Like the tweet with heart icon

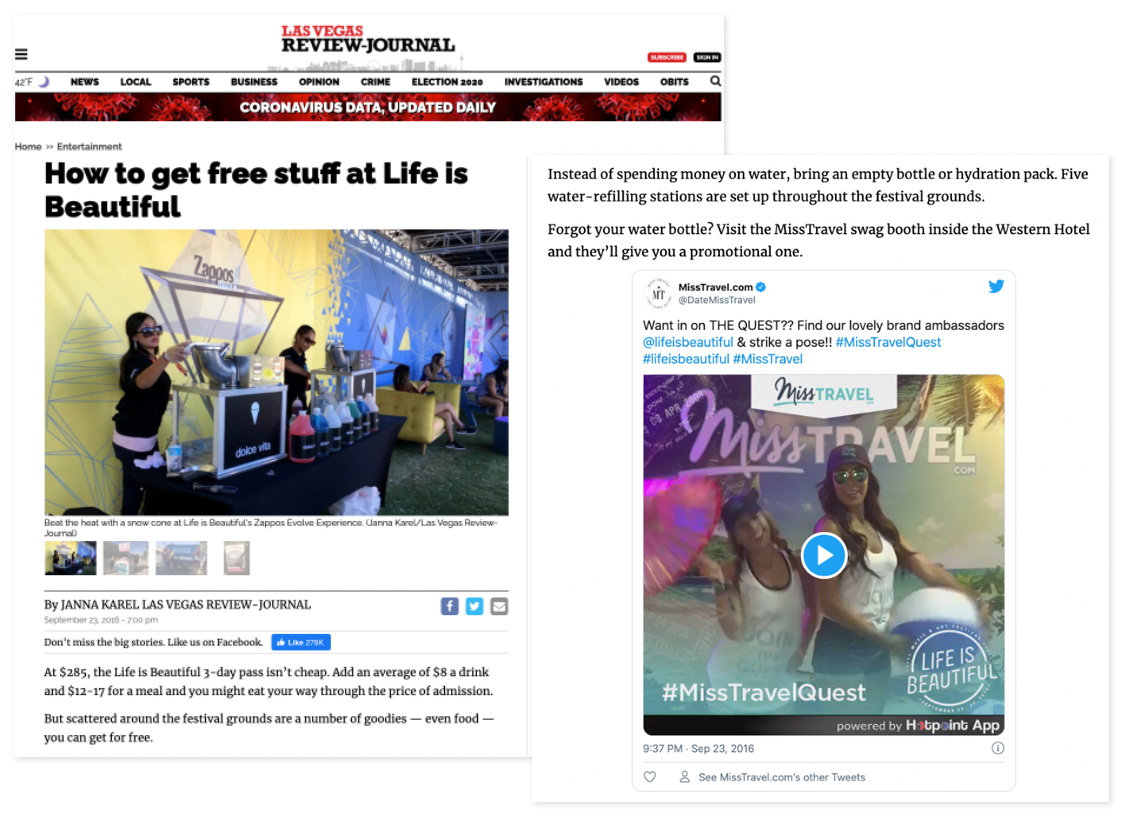pyautogui.click(x=650, y=777)
